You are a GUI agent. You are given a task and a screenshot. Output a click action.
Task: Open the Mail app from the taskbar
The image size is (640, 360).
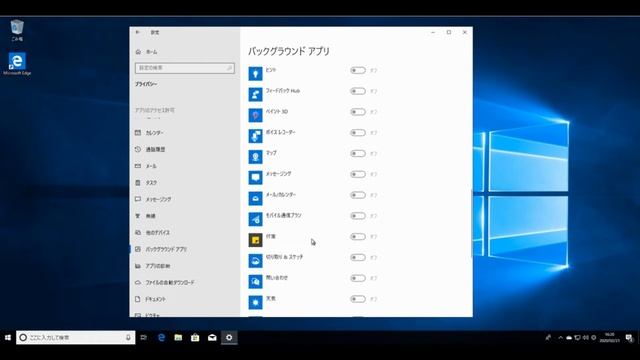tap(212, 338)
